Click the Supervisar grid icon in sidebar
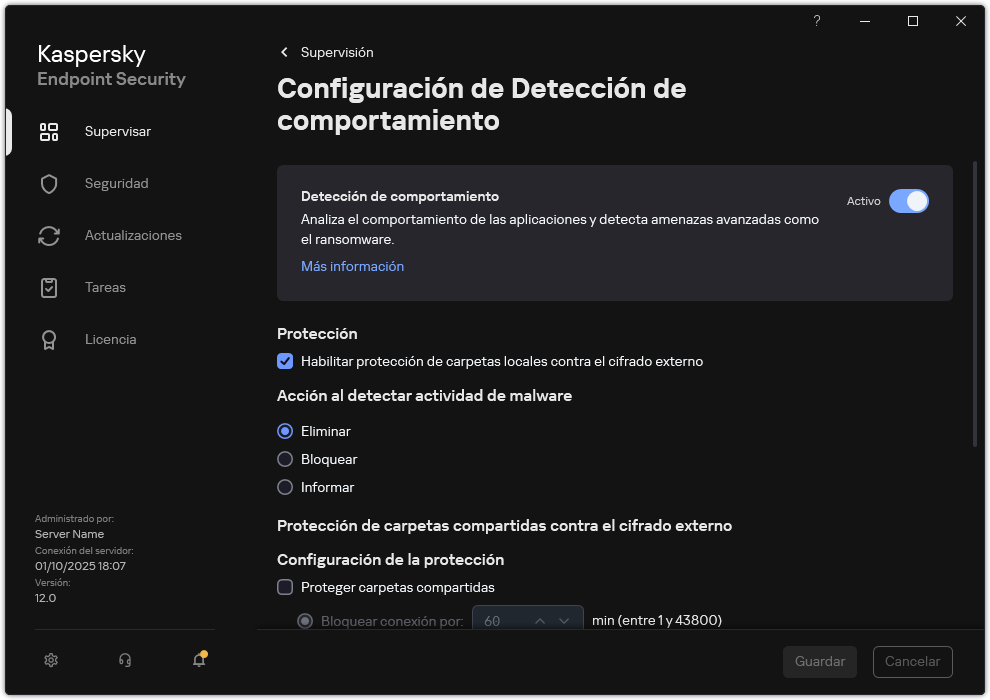This screenshot has width=990, height=700. [49, 131]
